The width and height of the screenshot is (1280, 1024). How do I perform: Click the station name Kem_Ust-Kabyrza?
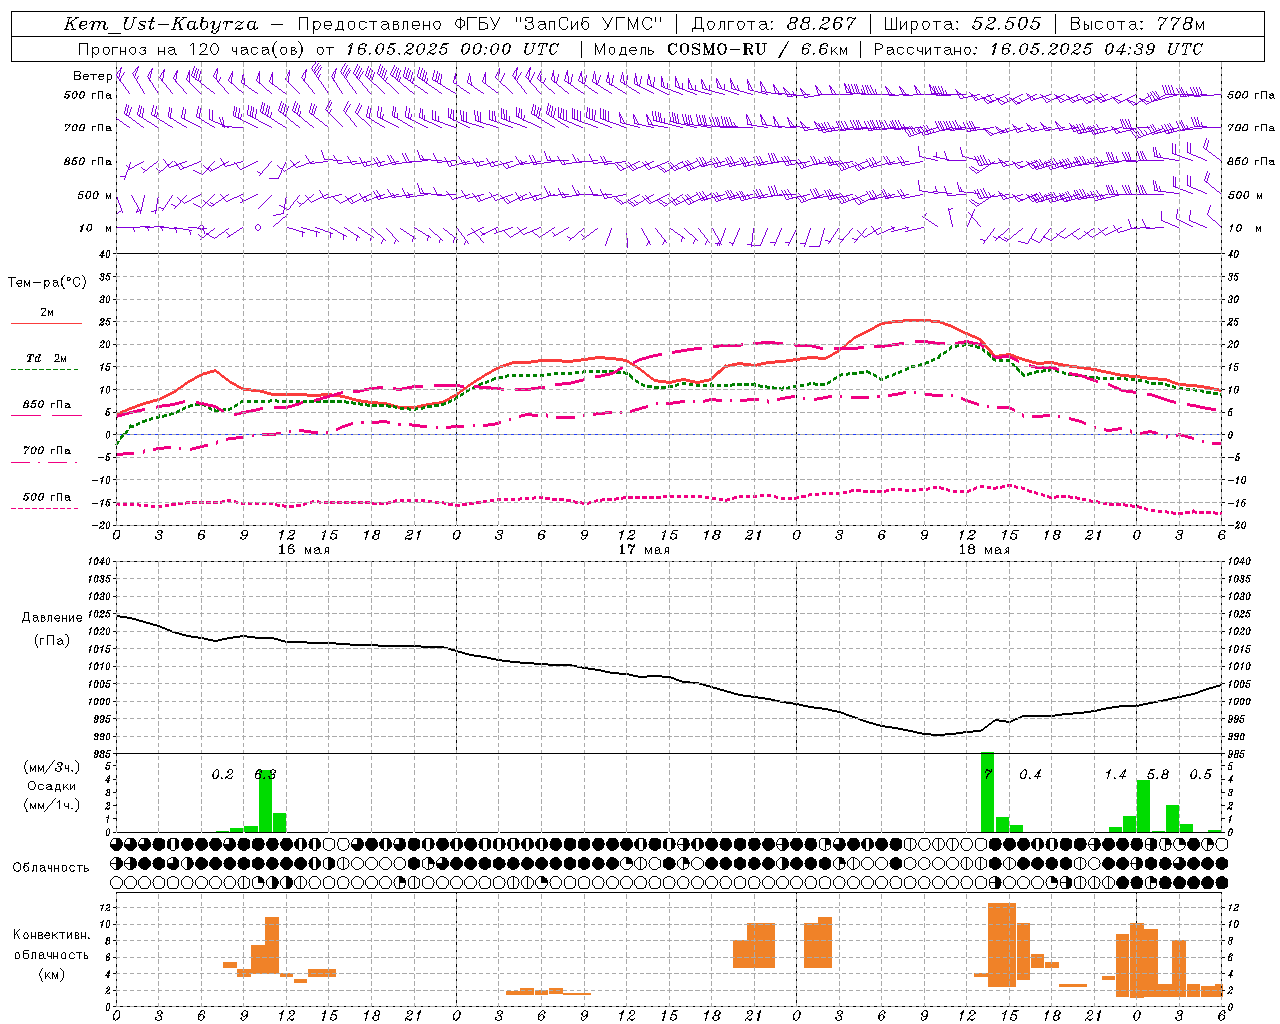160,24
